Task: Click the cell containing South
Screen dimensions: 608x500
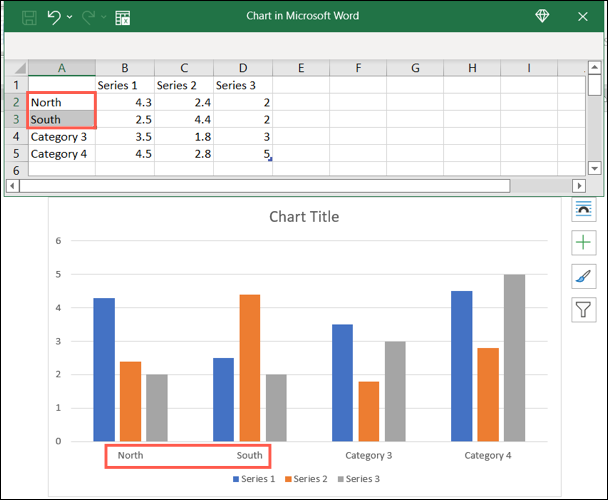Action: coord(62,119)
